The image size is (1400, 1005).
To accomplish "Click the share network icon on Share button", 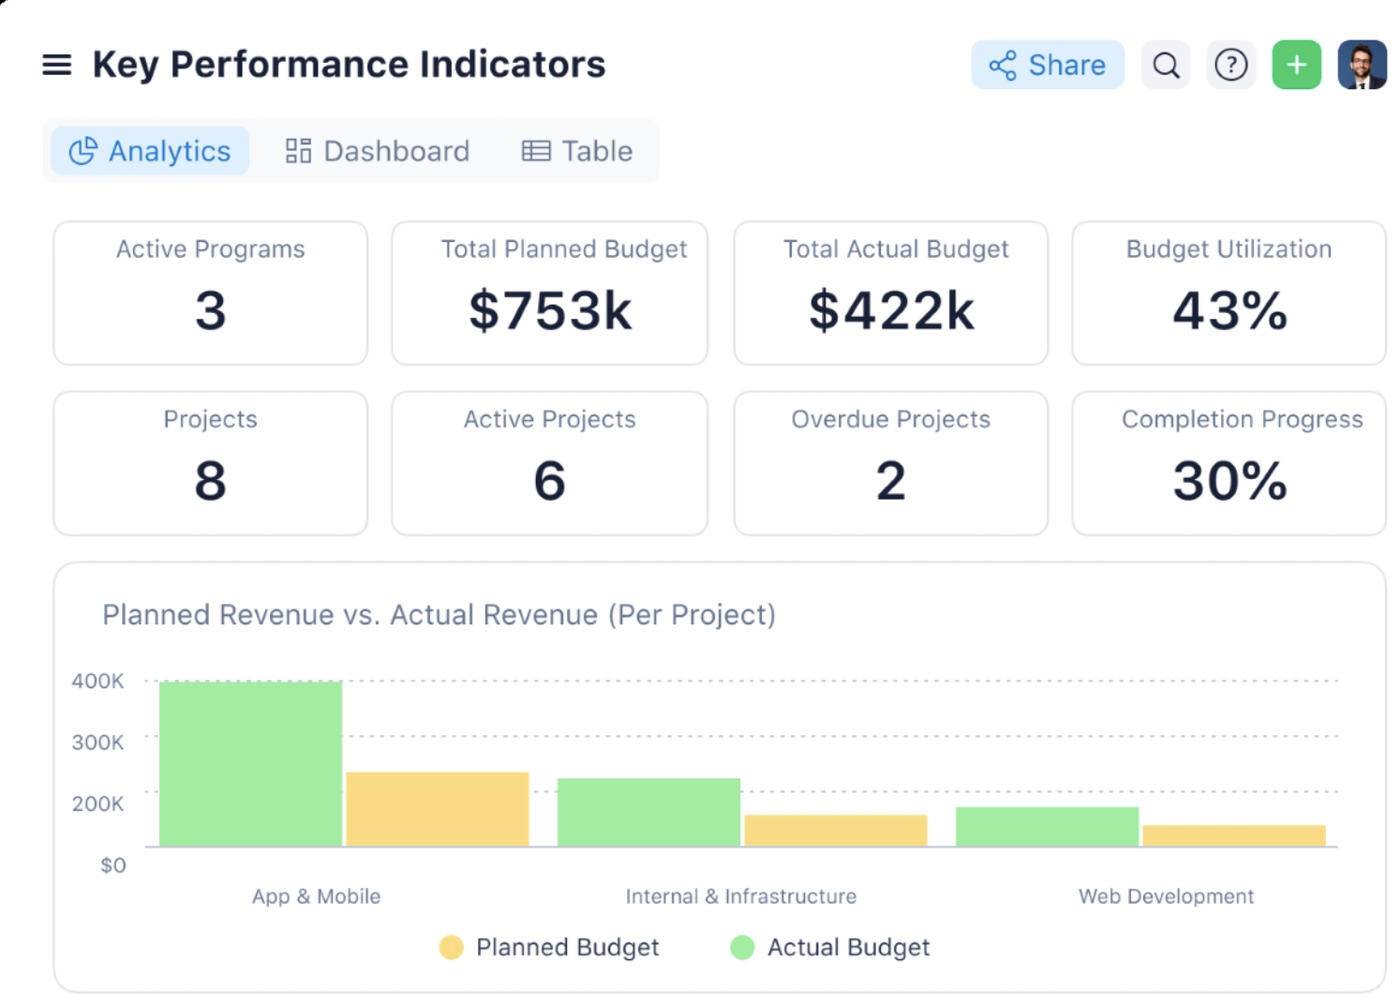I will pyautogui.click(x=1003, y=64).
